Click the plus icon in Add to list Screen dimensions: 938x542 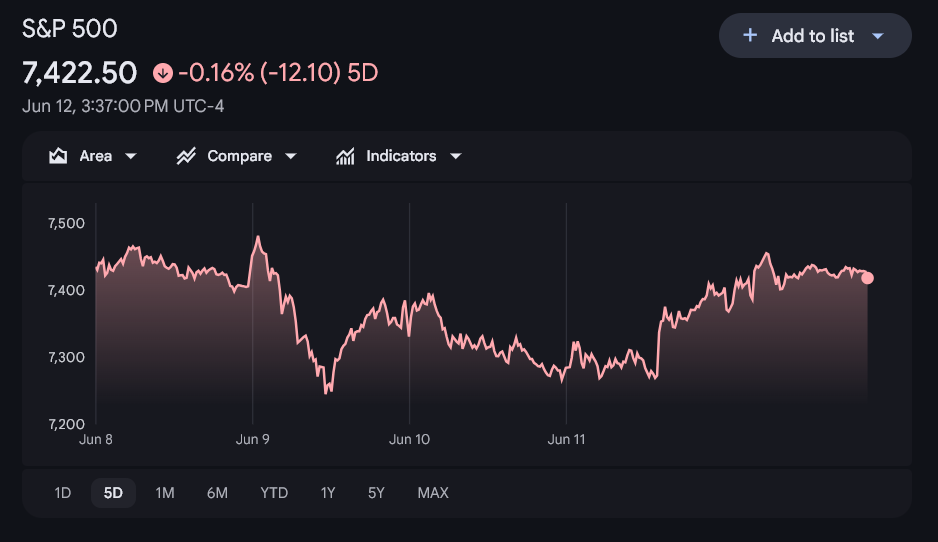click(750, 35)
